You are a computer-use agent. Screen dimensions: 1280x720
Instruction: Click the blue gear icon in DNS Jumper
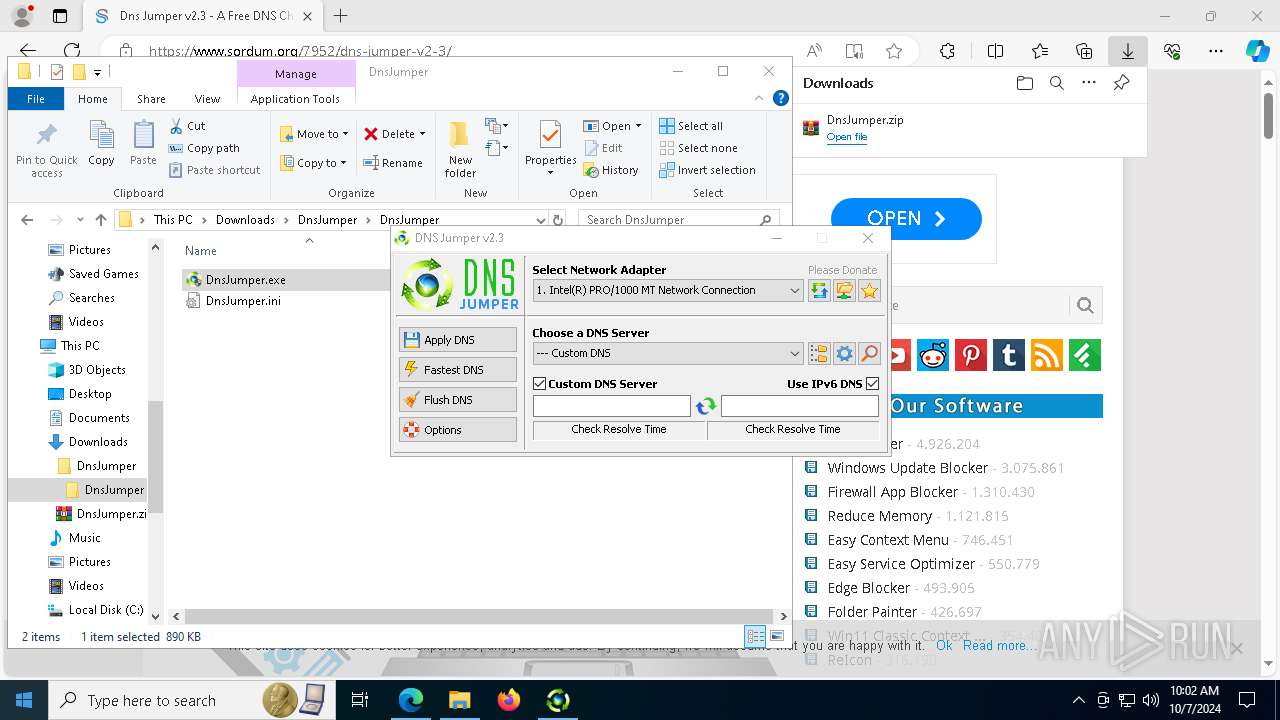tap(844, 353)
